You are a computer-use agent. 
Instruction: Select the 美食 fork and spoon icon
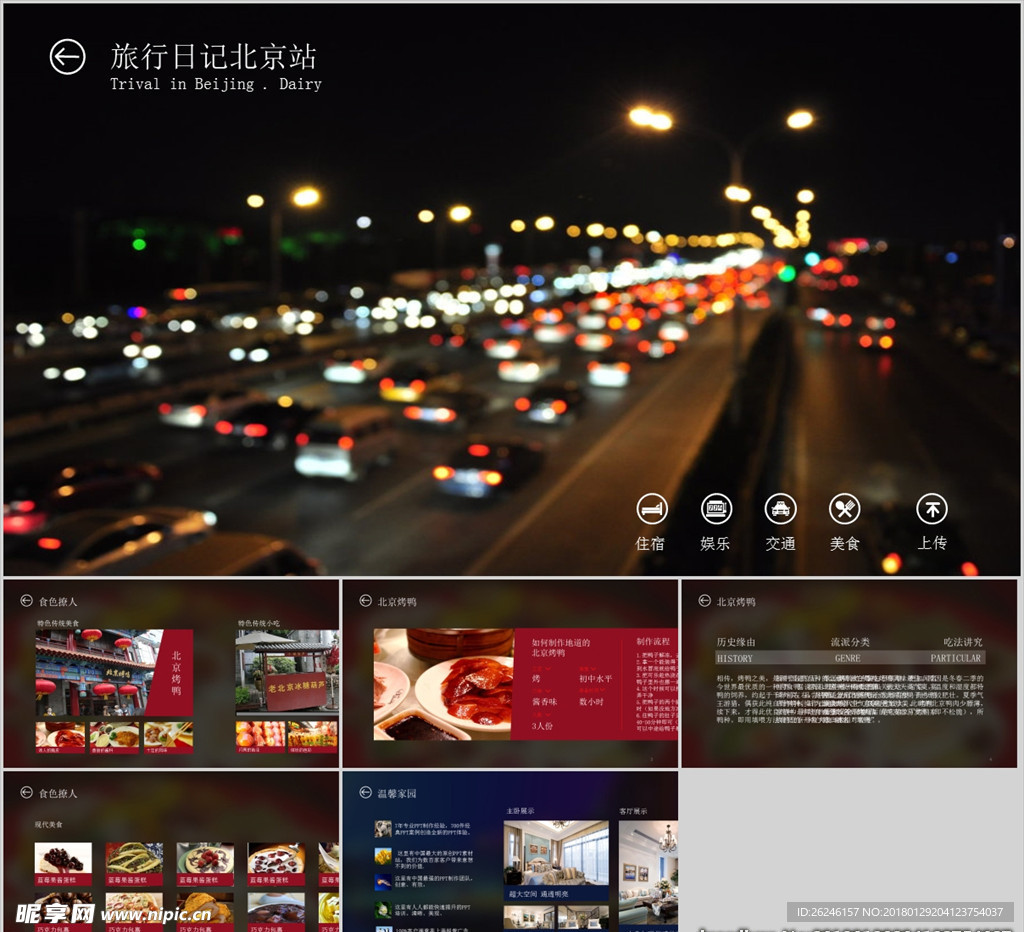[844, 509]
